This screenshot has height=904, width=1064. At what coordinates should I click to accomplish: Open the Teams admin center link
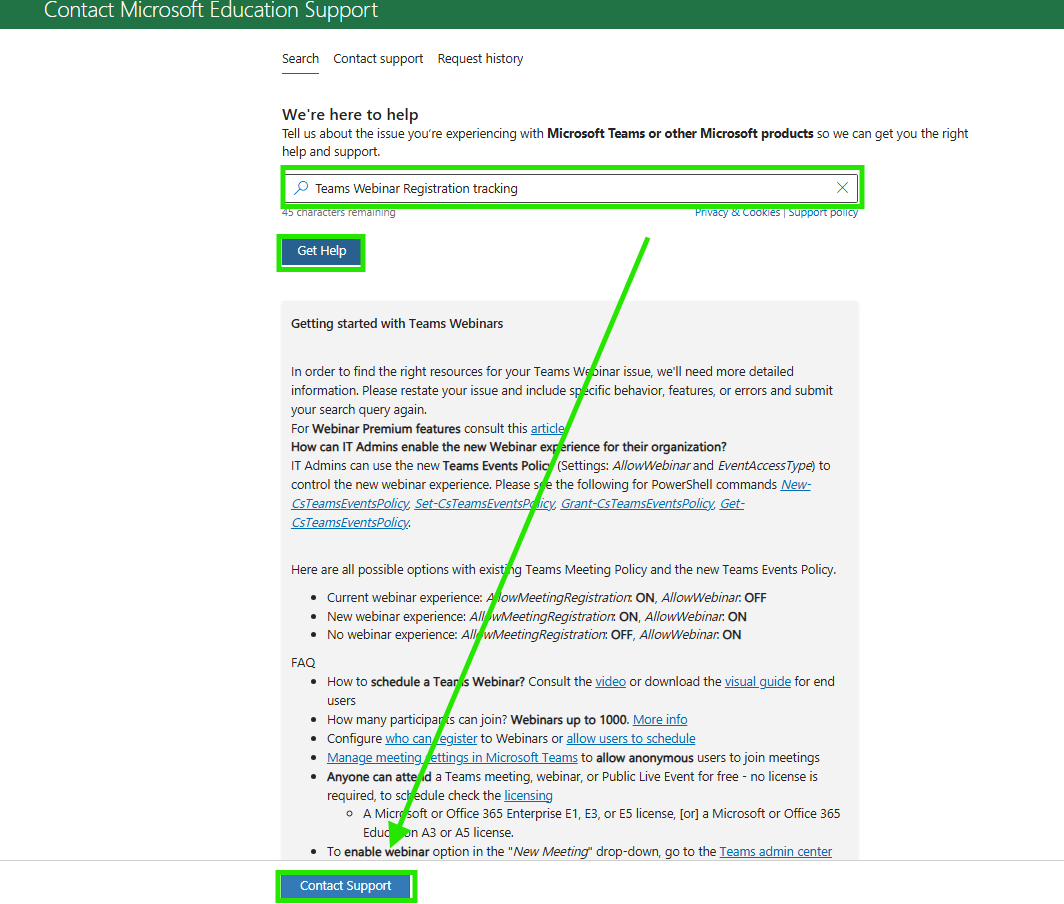[776, 852]
